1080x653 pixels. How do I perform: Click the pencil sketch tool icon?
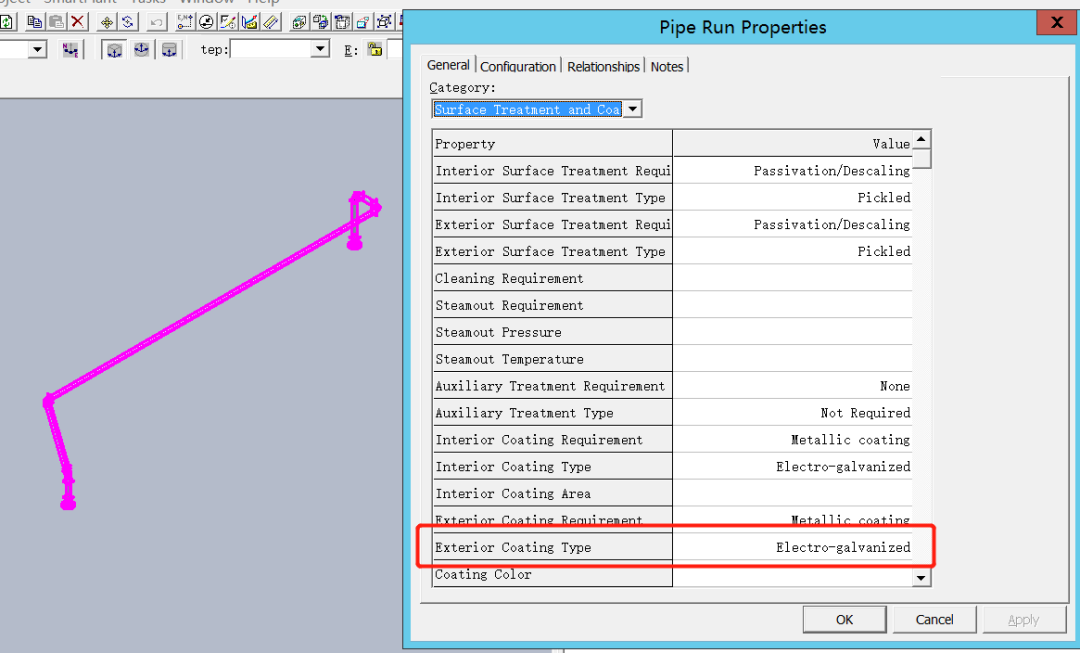tap(227, 22)
